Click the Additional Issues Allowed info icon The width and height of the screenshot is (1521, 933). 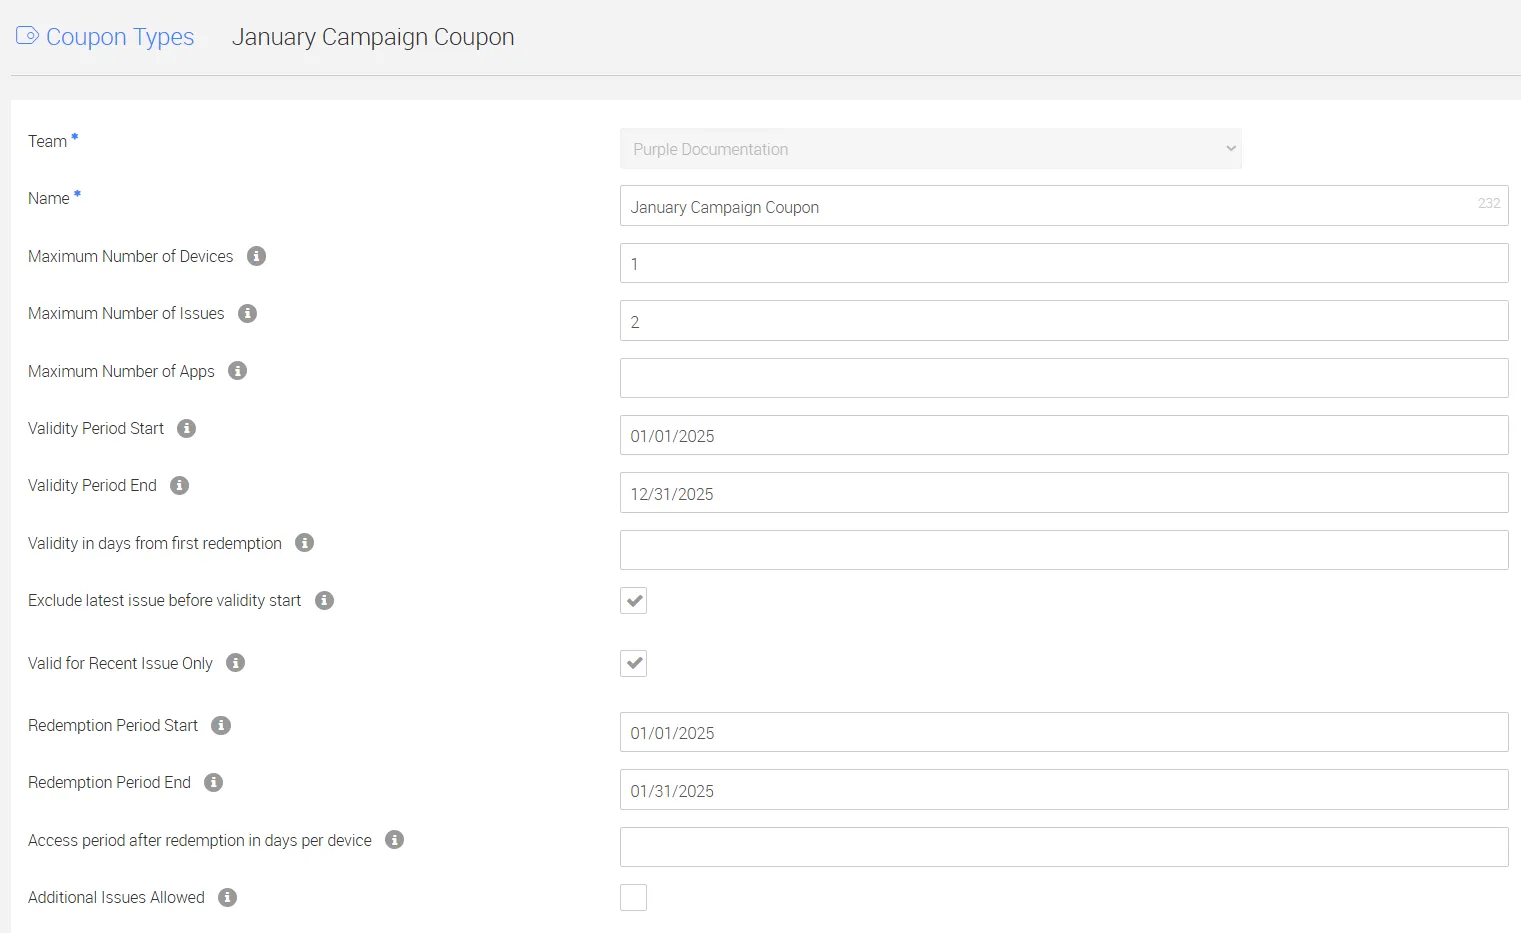click(228, 897)
